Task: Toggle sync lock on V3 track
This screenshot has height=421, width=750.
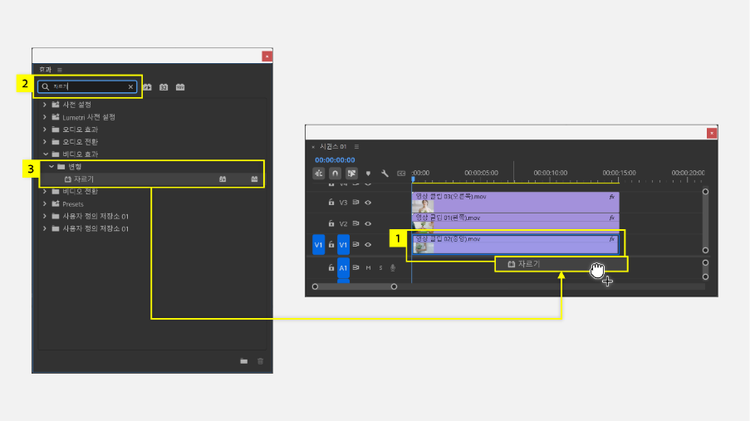Action: [355, 202]
